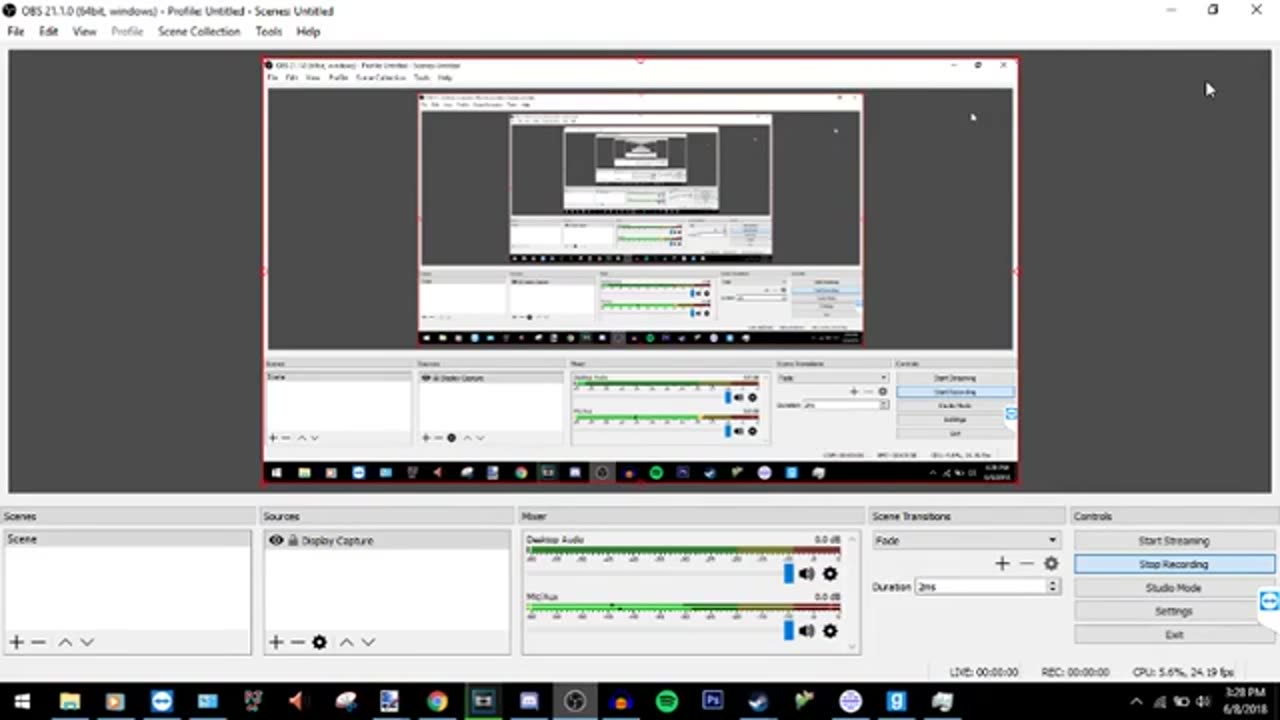Open the View menu
This screenshot has height=720, width=1280.
[84, 31]
